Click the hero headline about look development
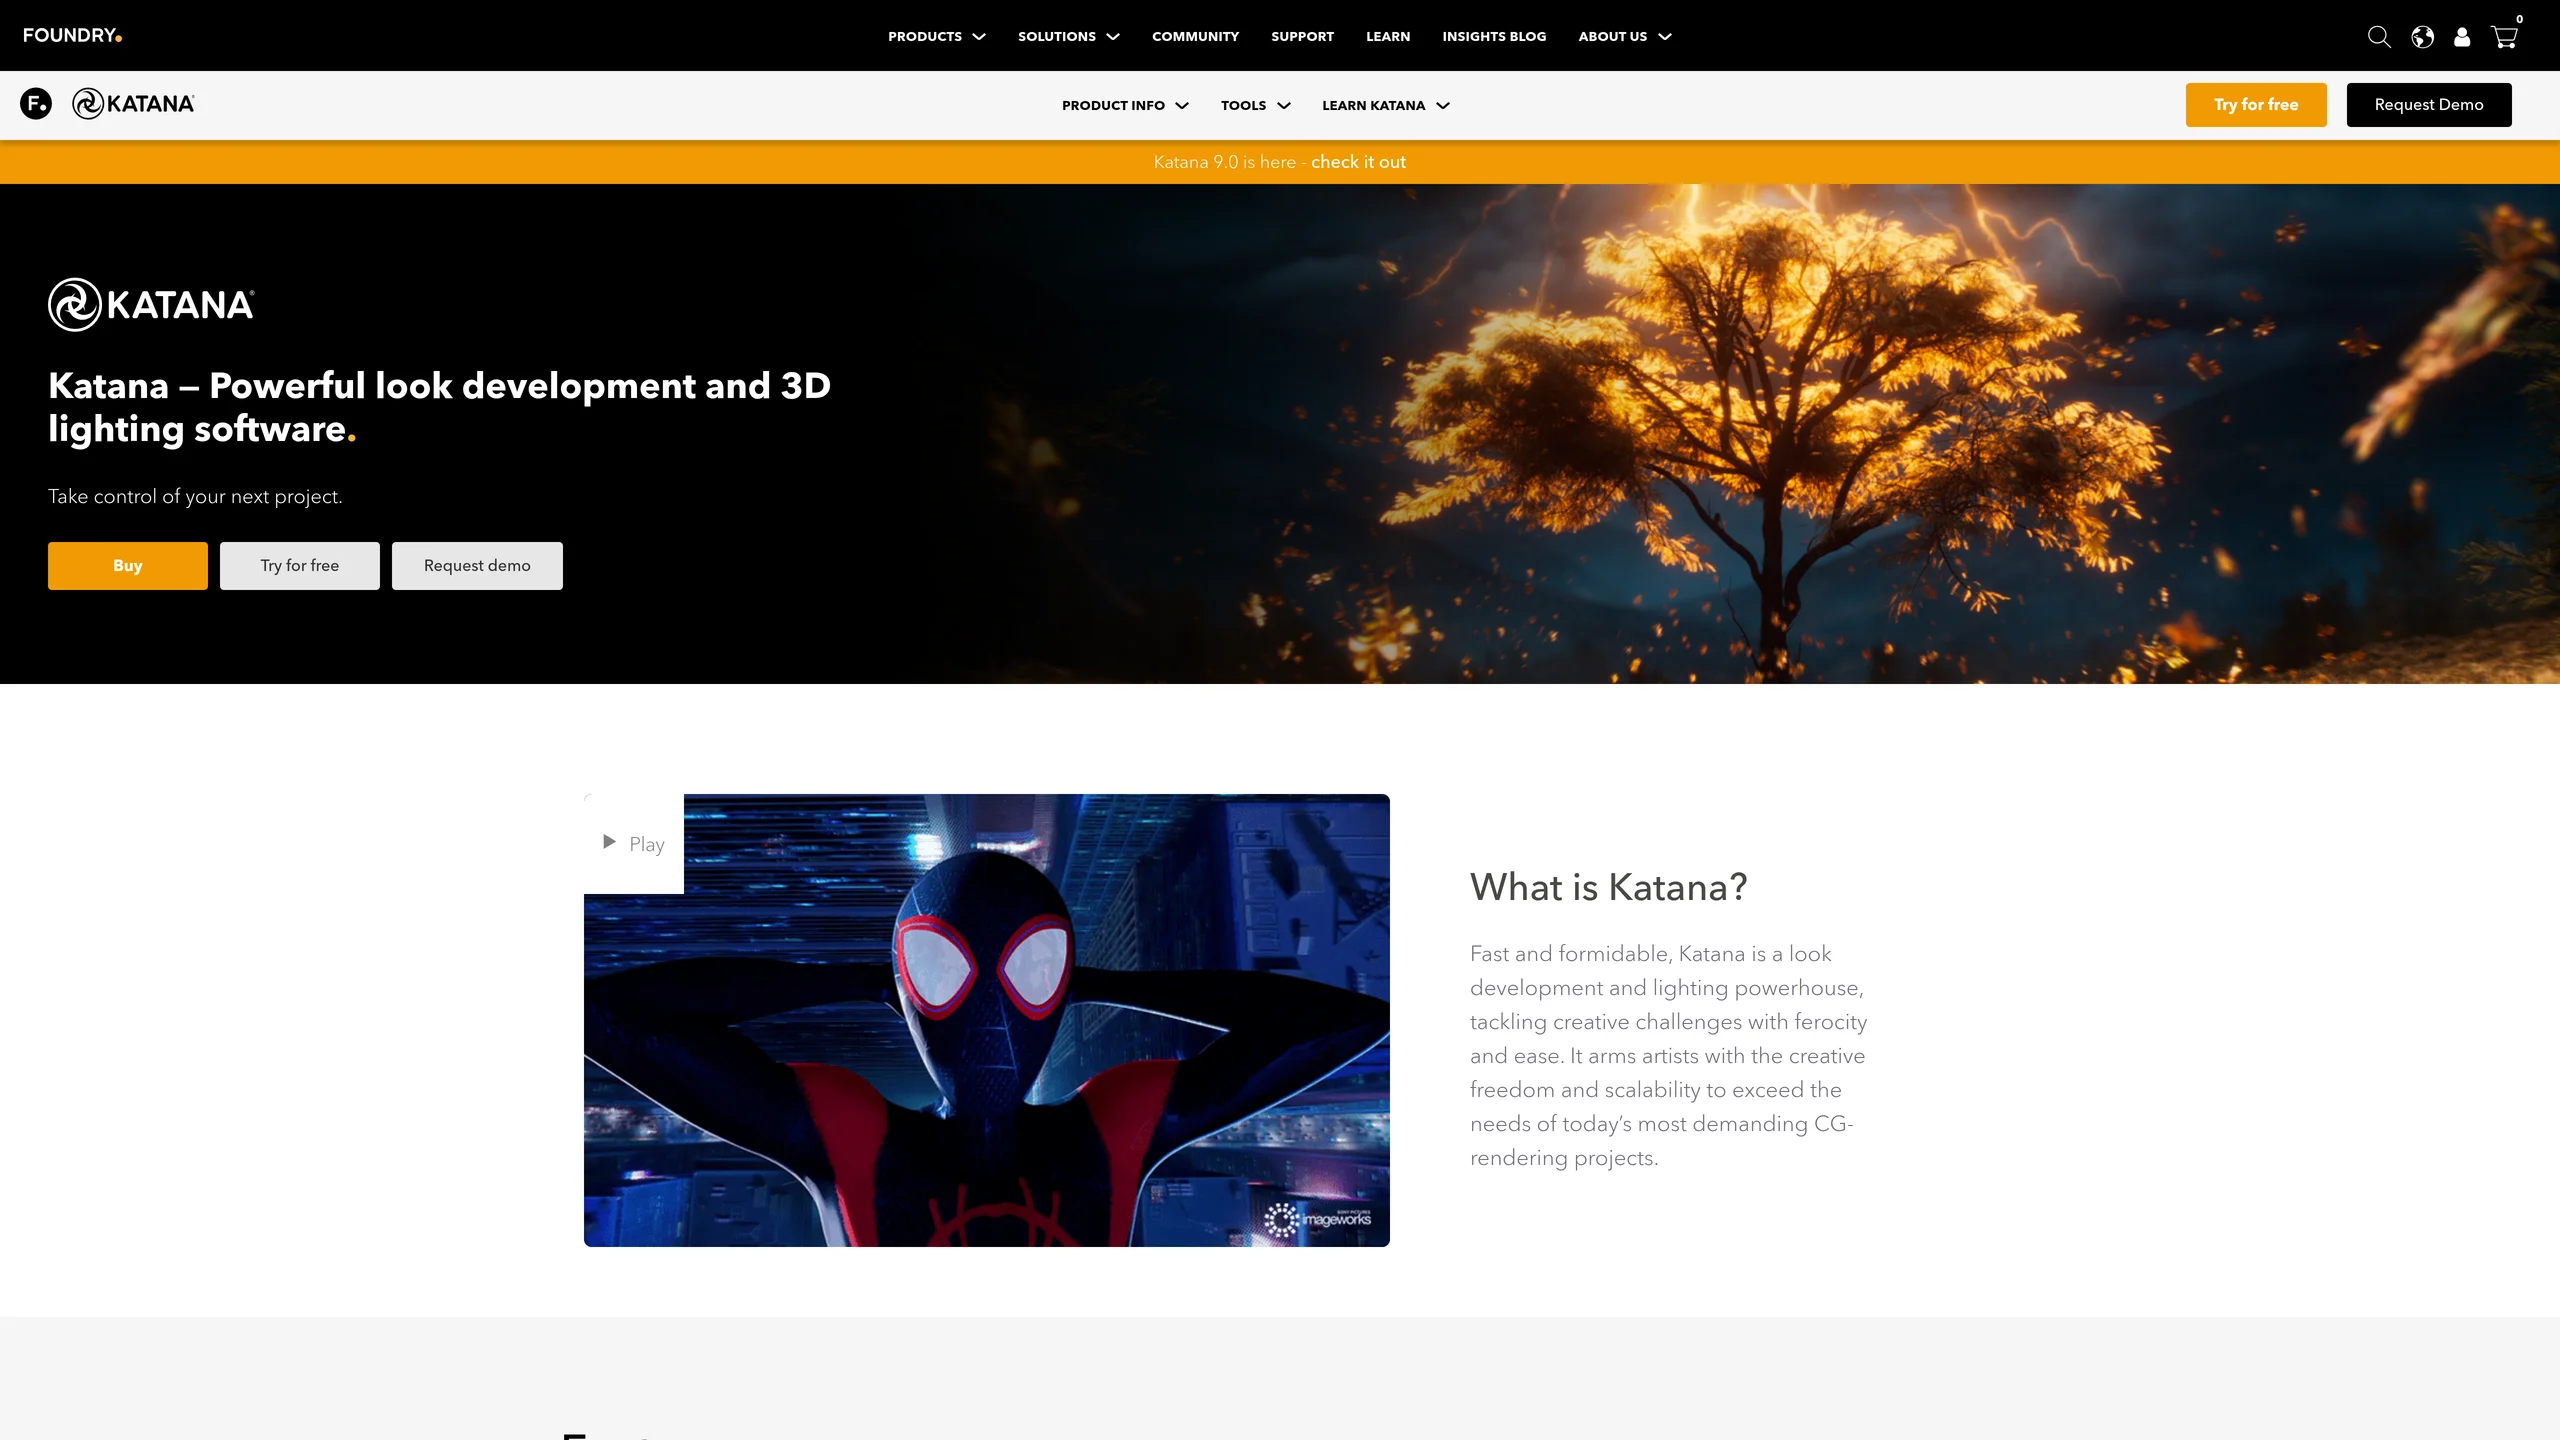This screenshot has height=1440, width=2560. (440, 407)
